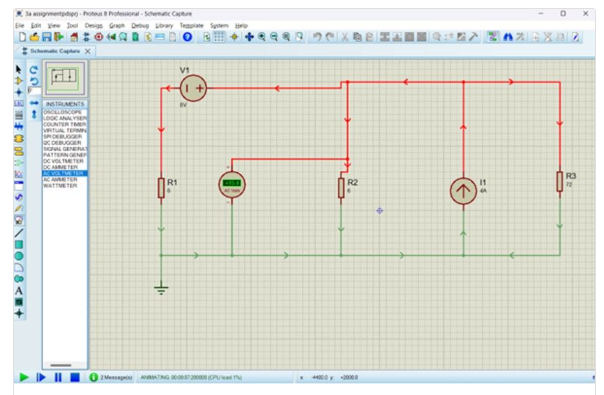
Task: Select the Junction Dot Mode tool
Action: [18, 92]
